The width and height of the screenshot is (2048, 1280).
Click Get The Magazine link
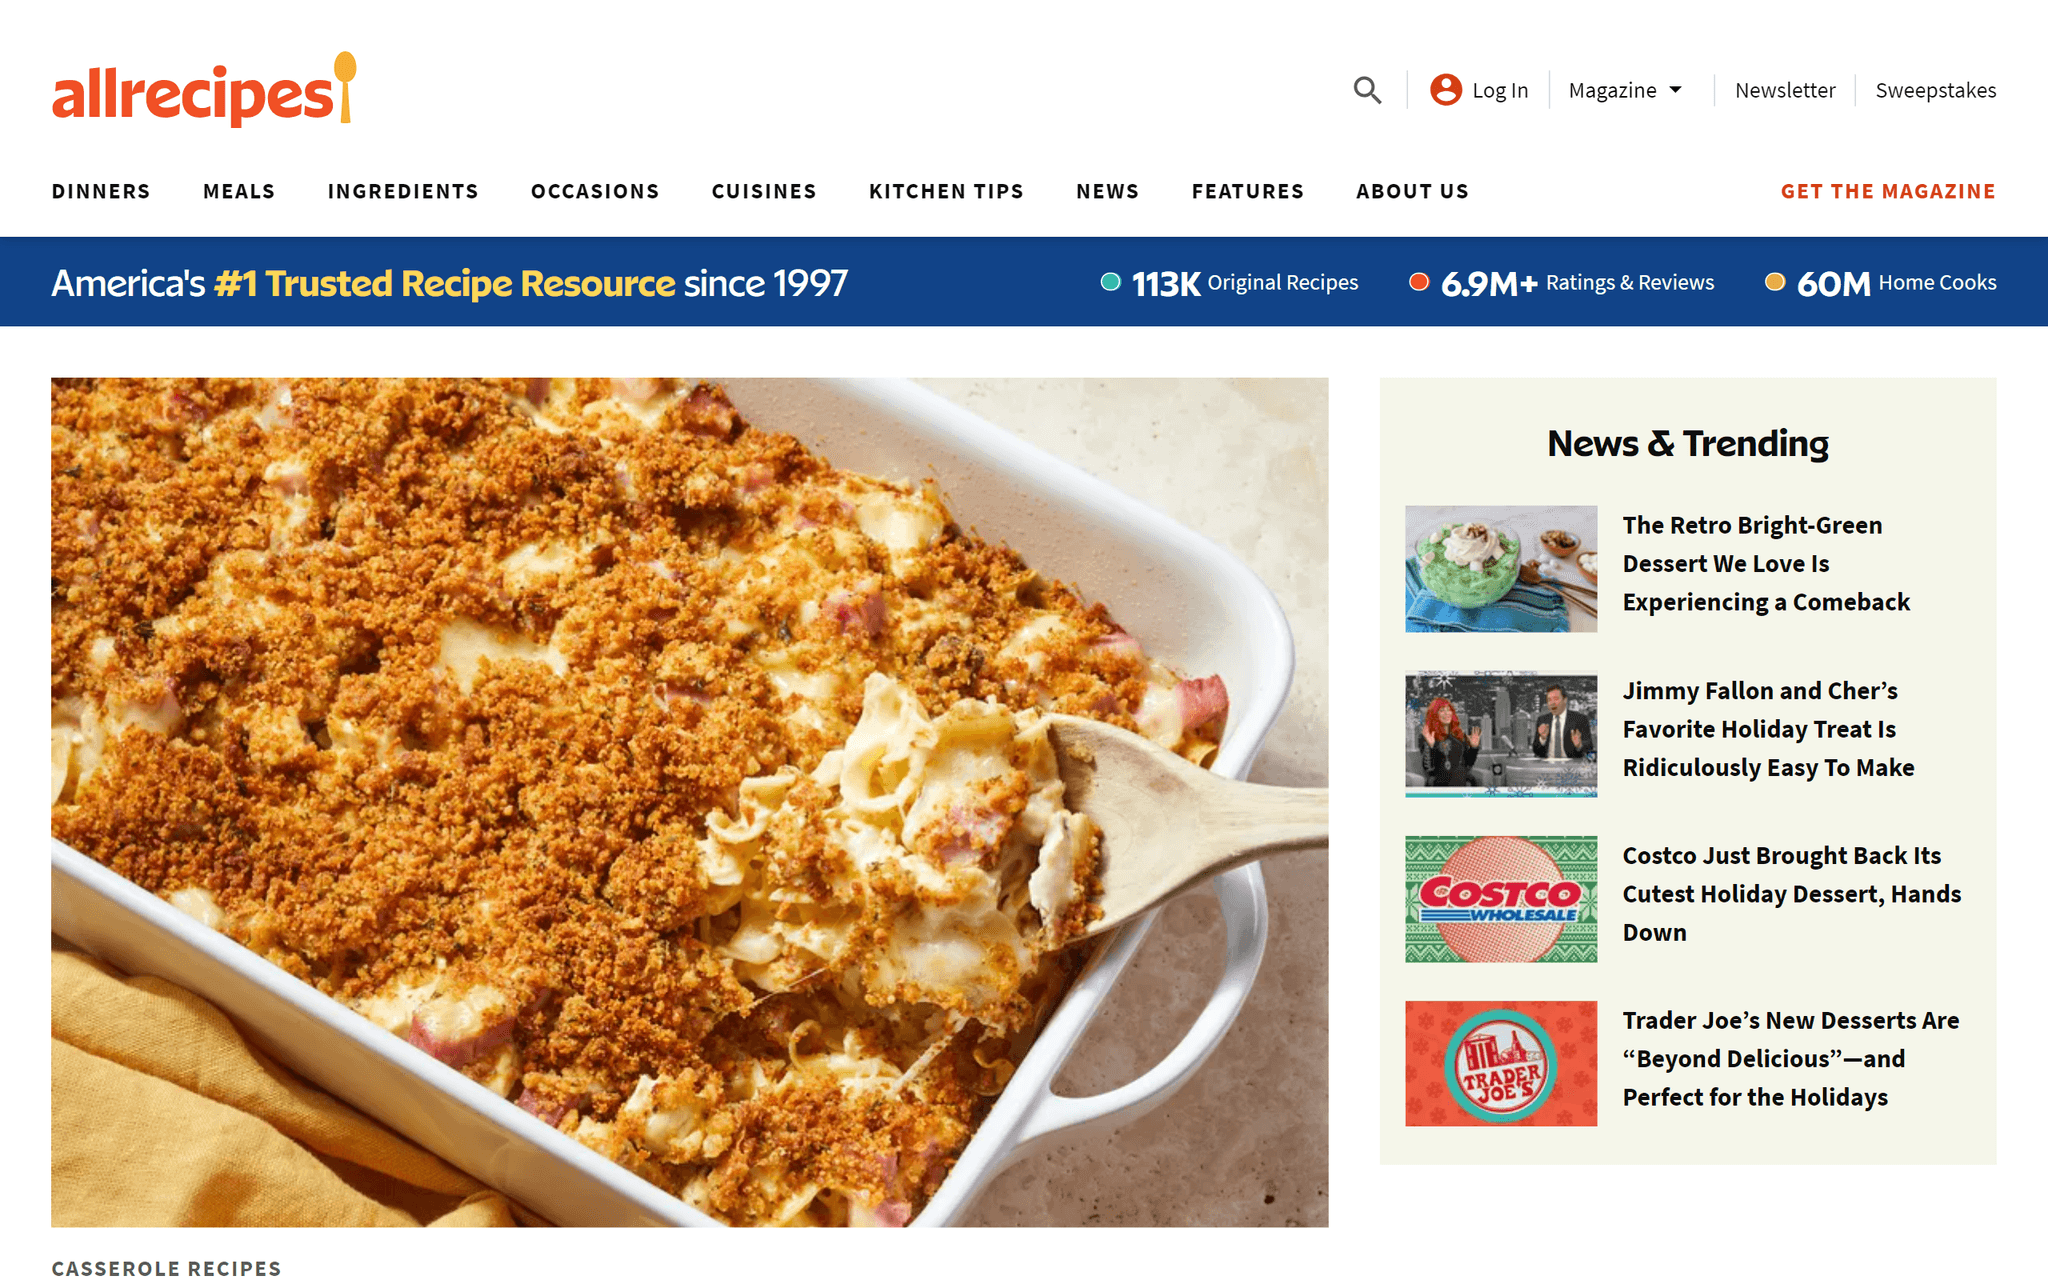coord(1888,191)
